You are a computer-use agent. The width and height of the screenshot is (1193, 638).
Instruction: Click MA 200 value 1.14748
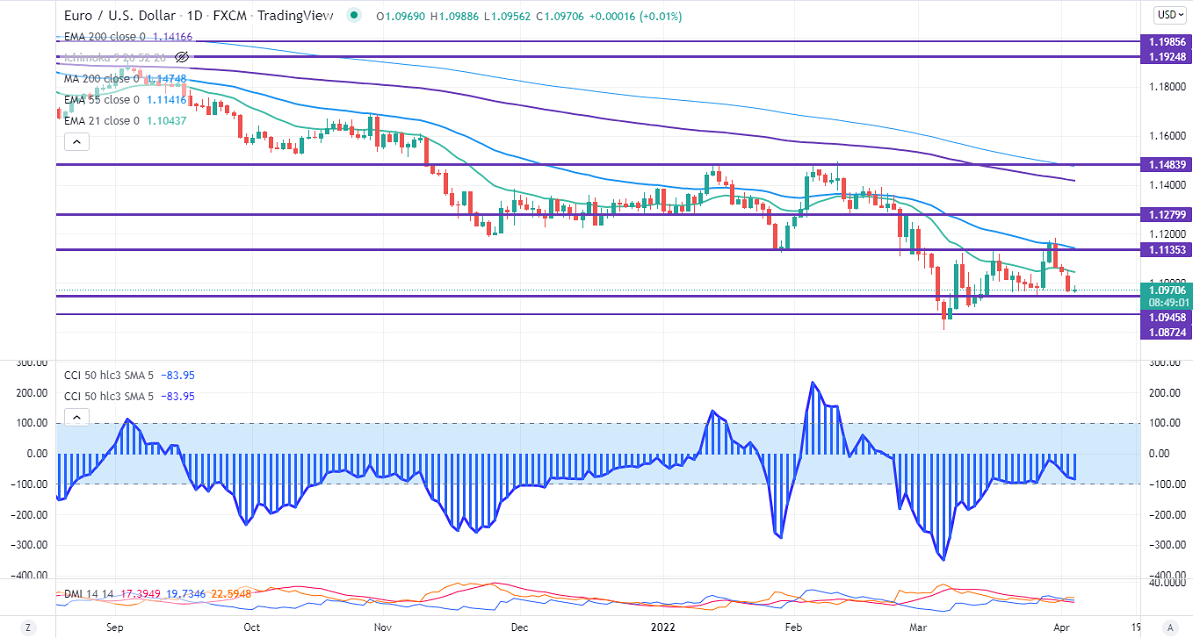(165, 79)
